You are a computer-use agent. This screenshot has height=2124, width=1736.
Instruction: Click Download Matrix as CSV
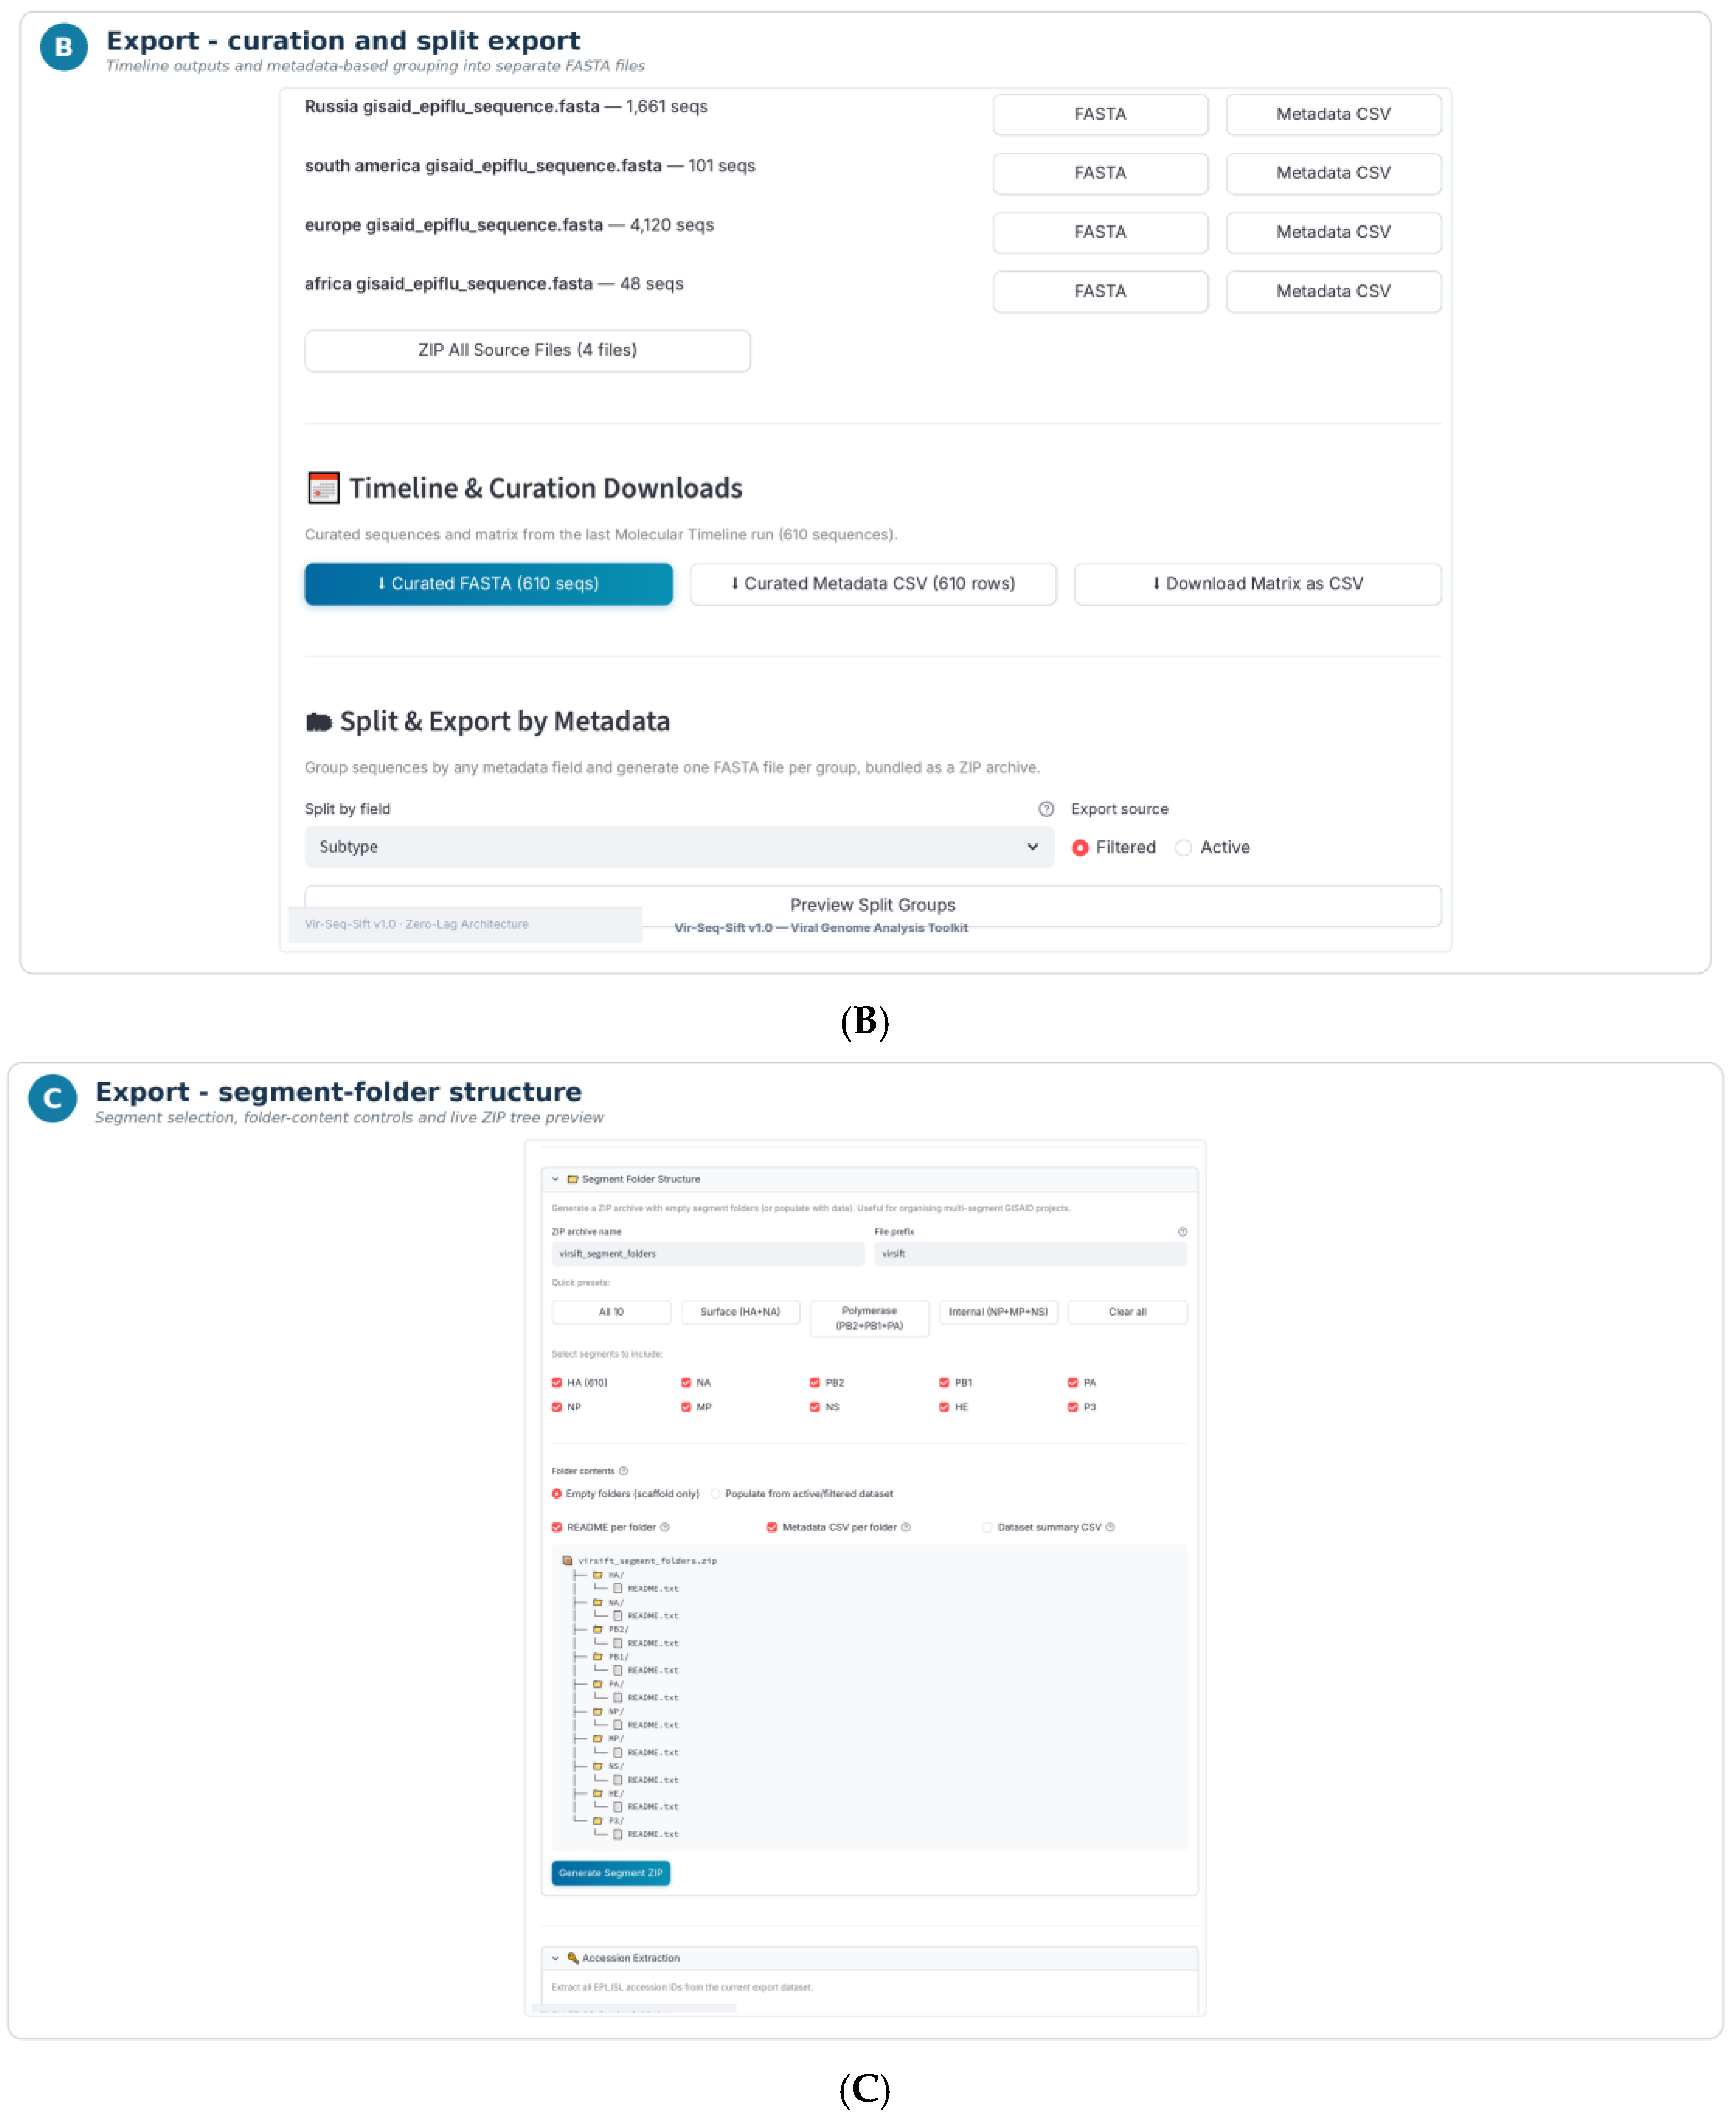pos(1257,584)
